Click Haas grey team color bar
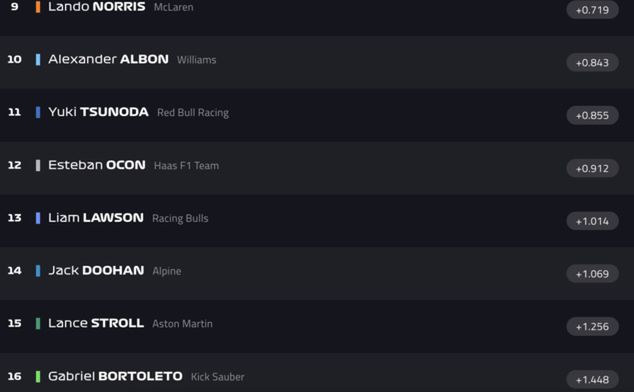The image size is (634, 392). (x=38, y=165)
